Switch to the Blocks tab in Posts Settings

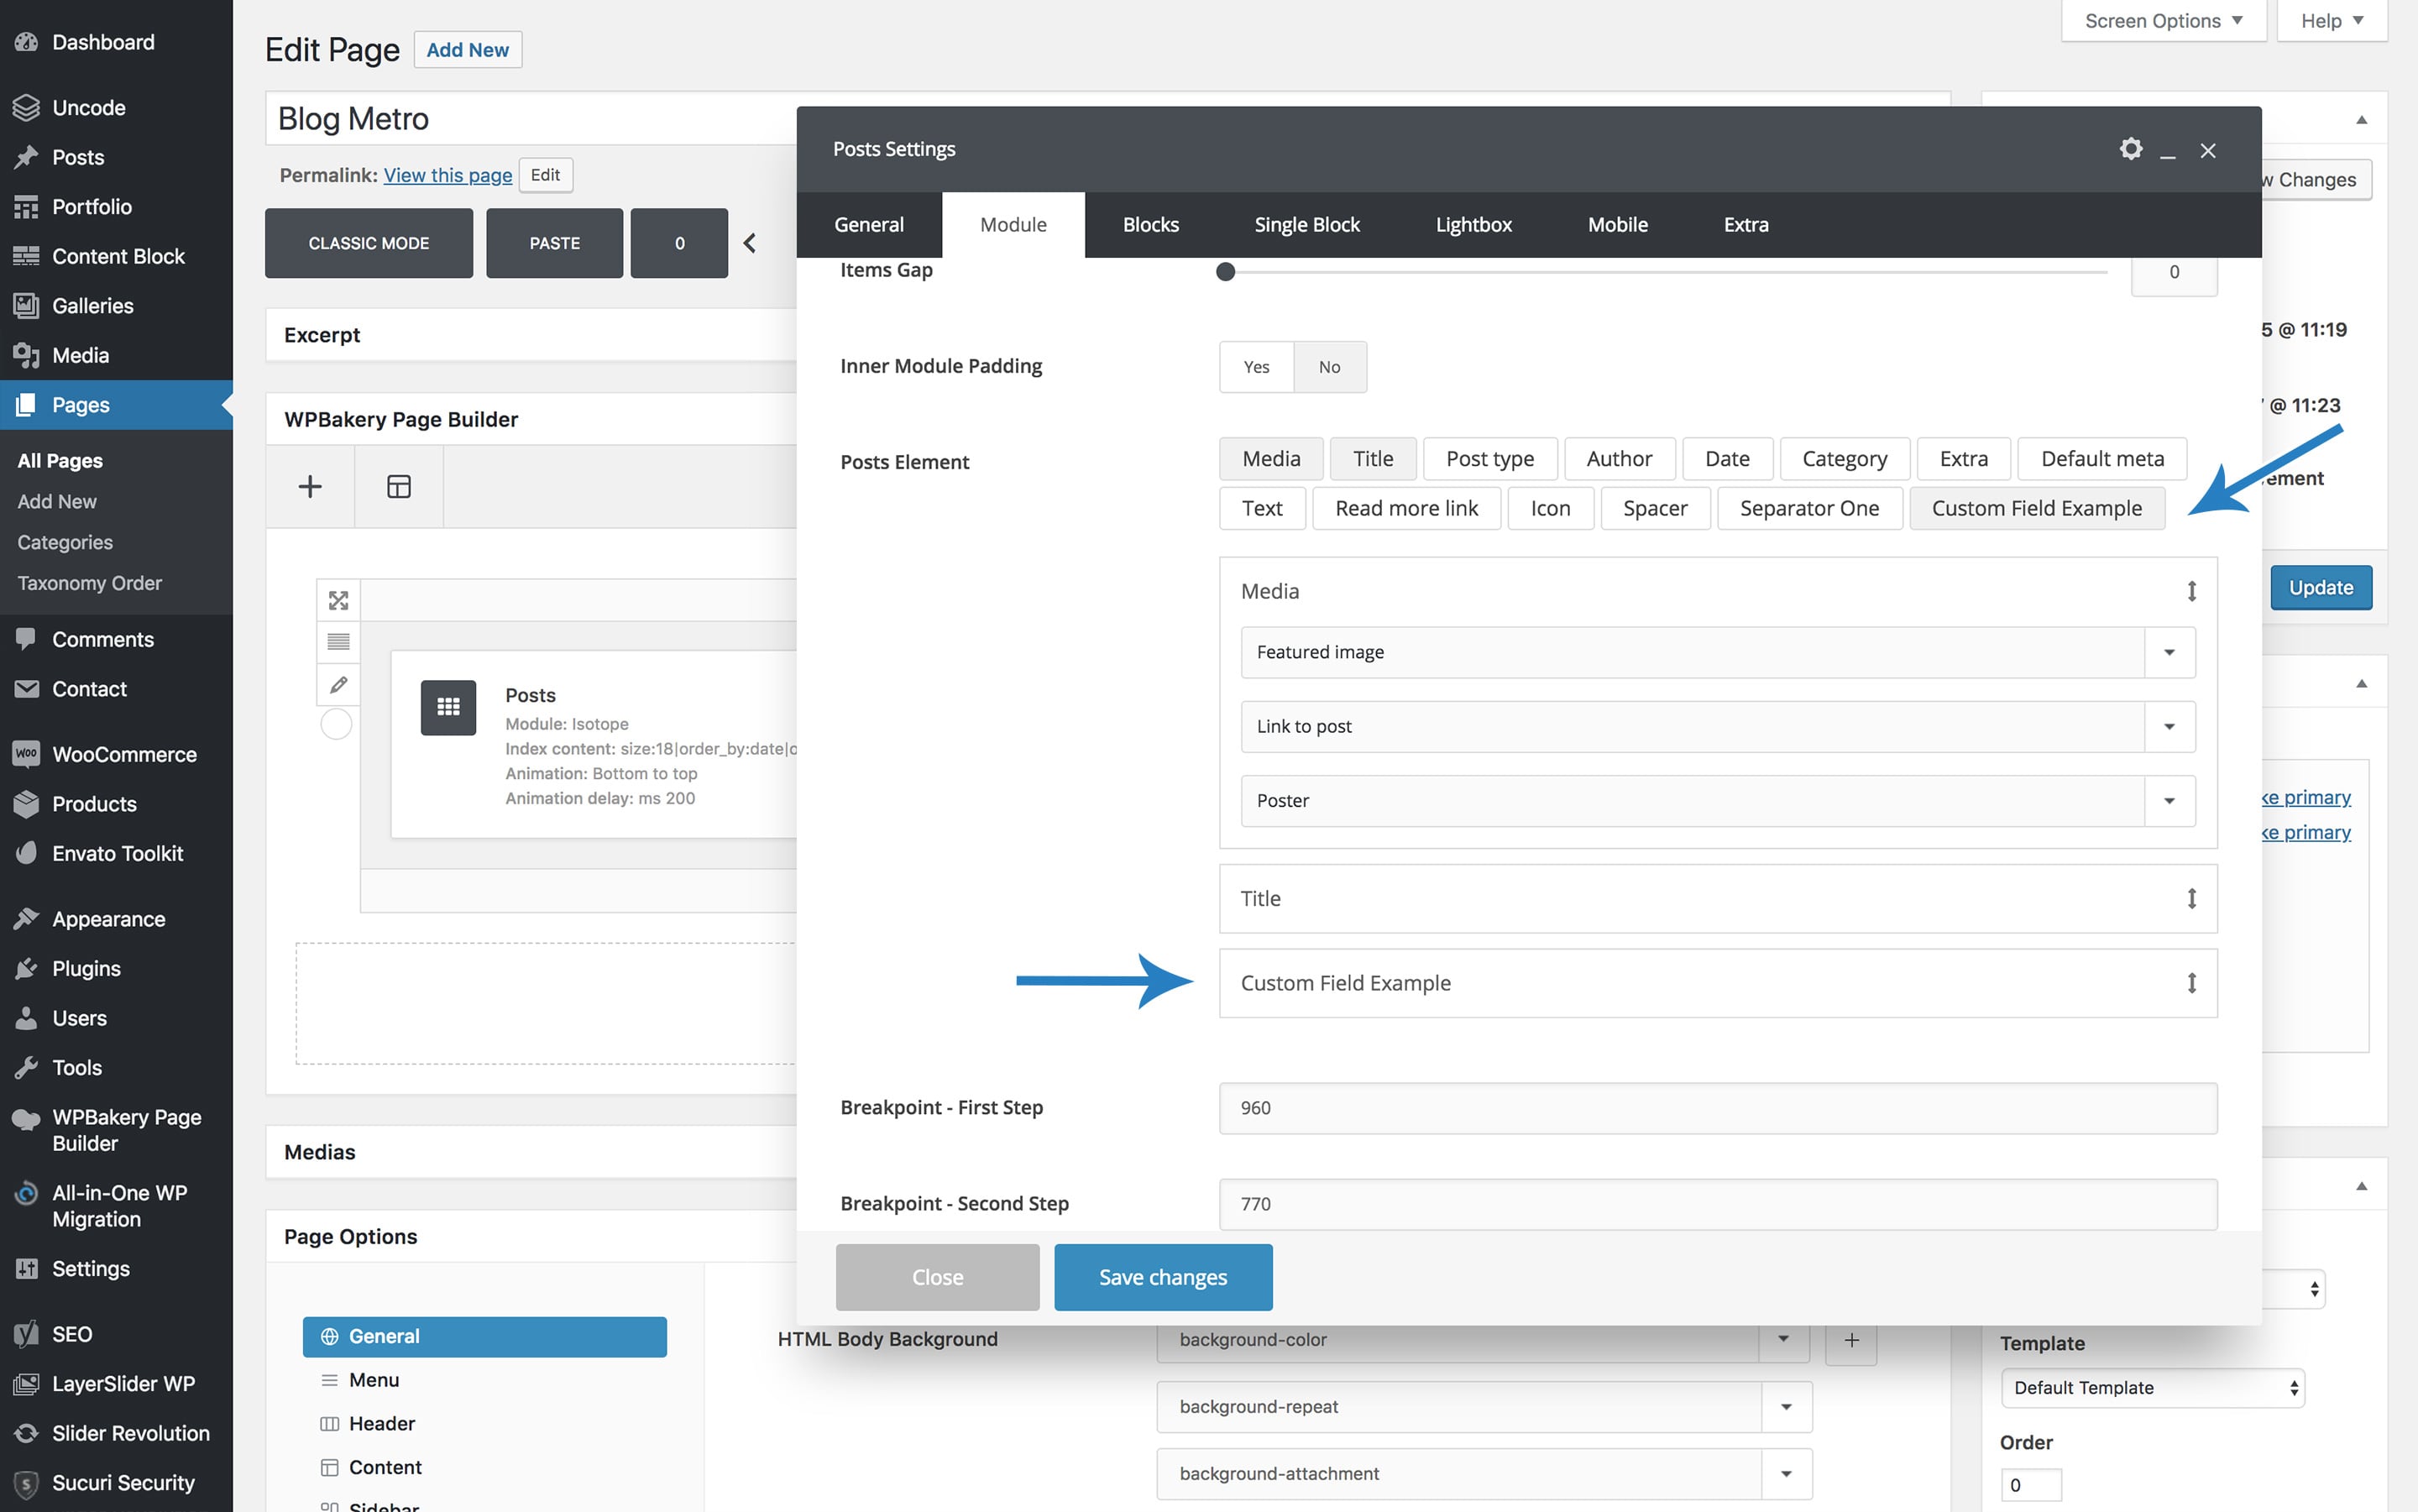pos(1149,223)
